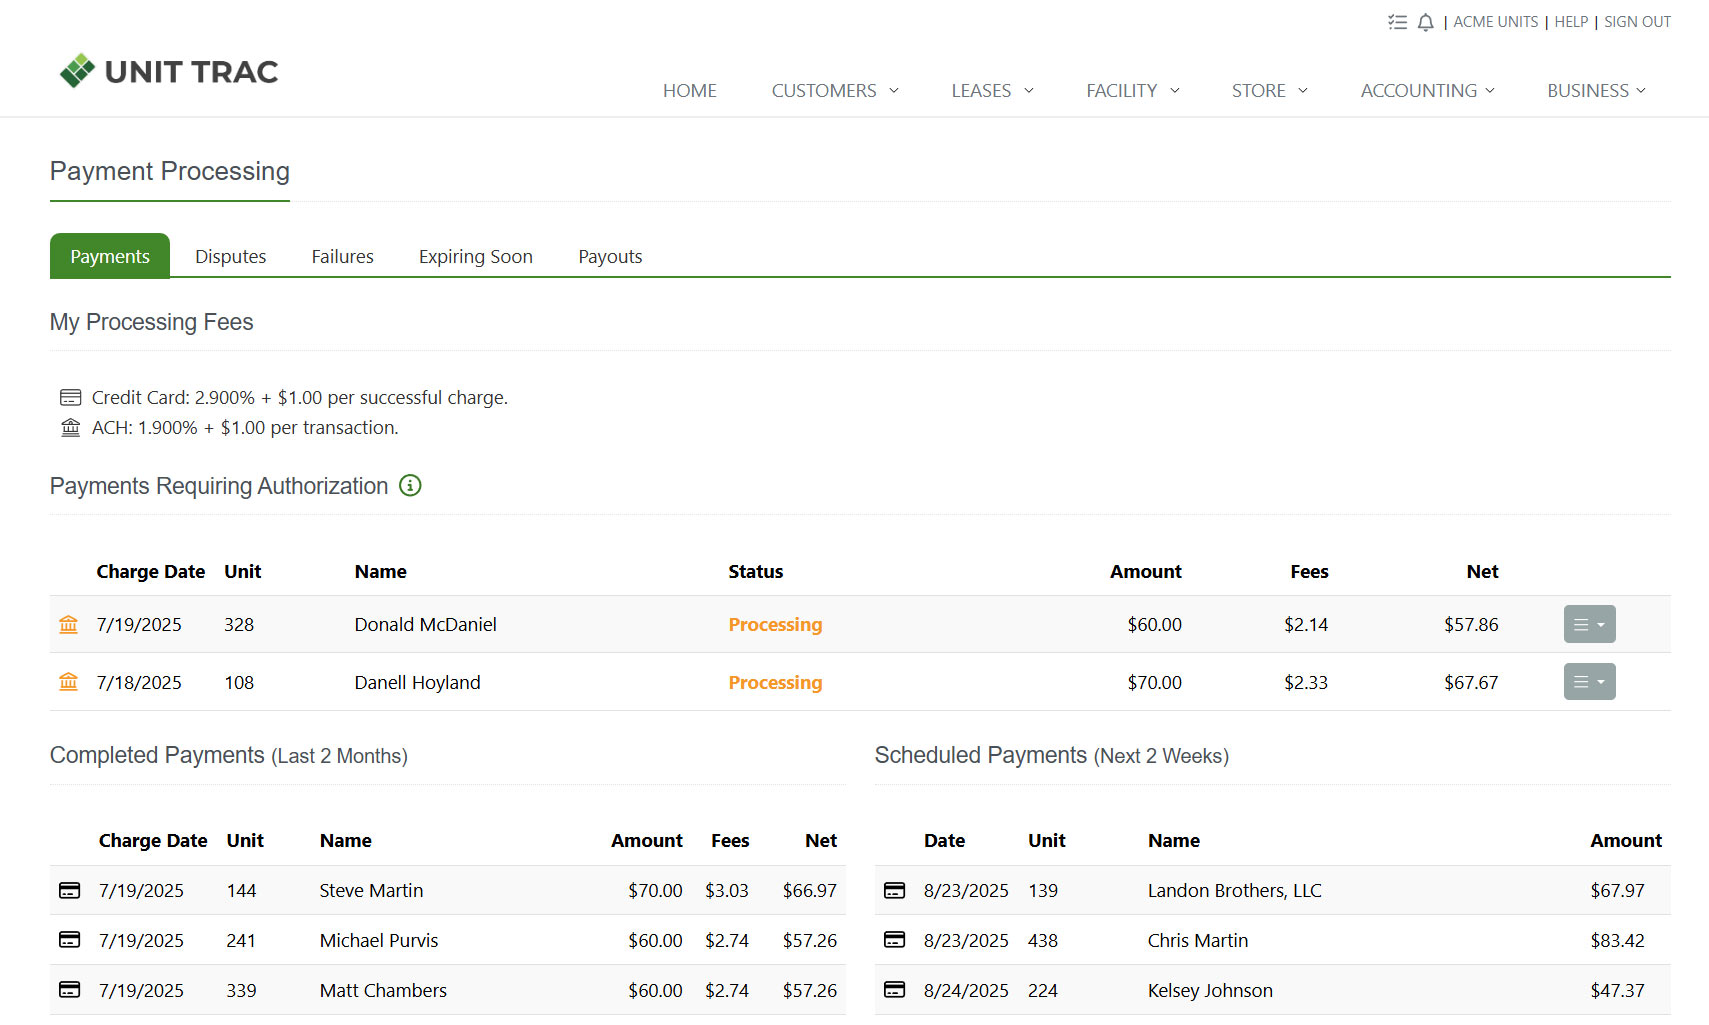Viewport: 1709px width, 1025px height.
Task: Switch to the Disputes tab
Action: [230, 256]
